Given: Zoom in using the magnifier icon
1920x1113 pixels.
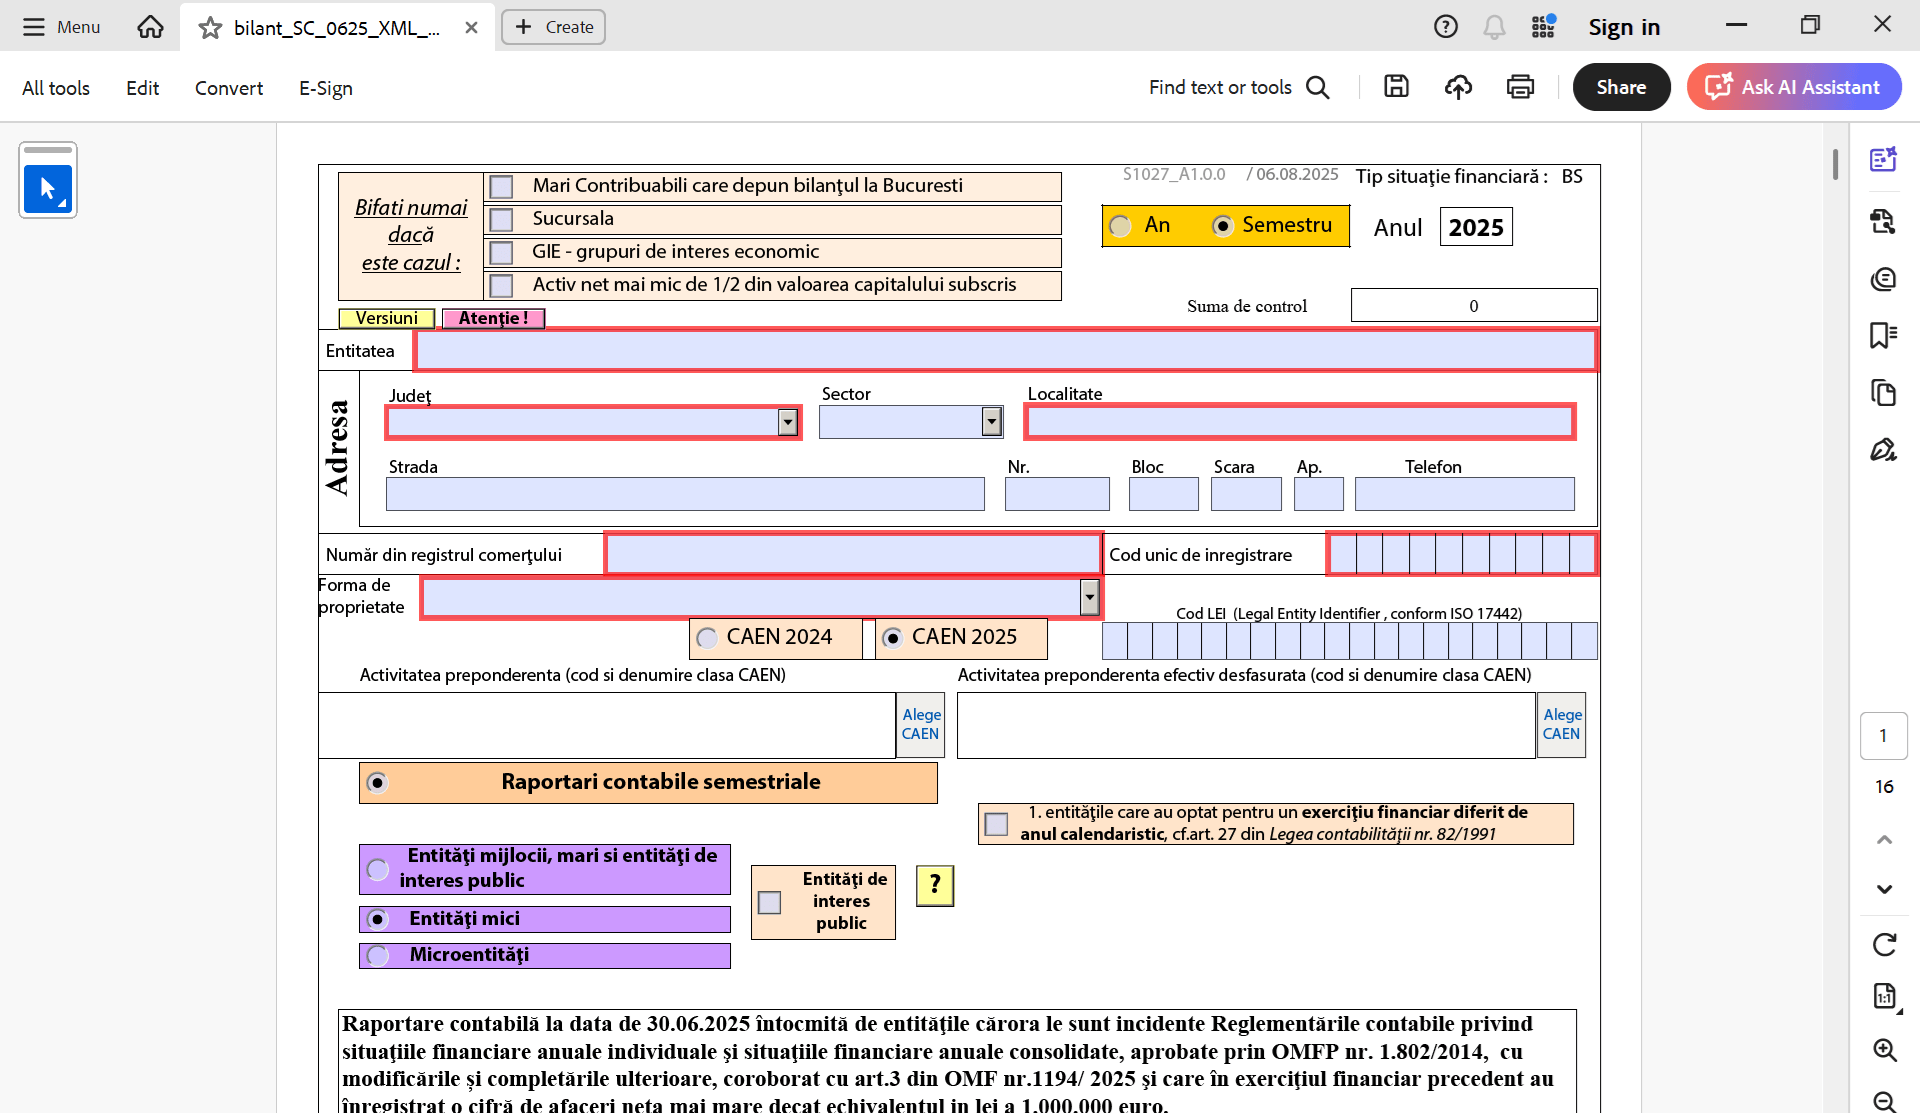Looking at the screenshot, I should click(x=1886, y=1051).
